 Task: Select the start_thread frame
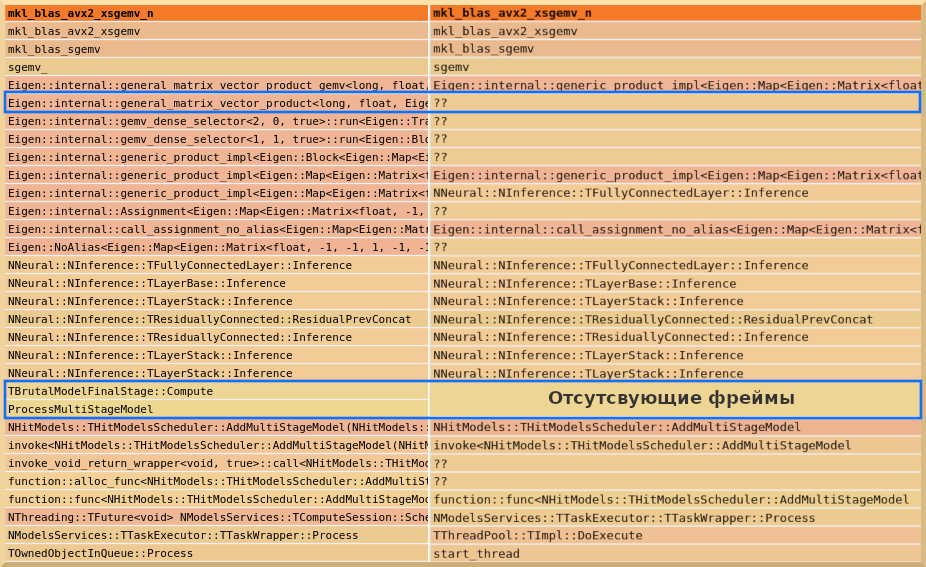[675, 553]
